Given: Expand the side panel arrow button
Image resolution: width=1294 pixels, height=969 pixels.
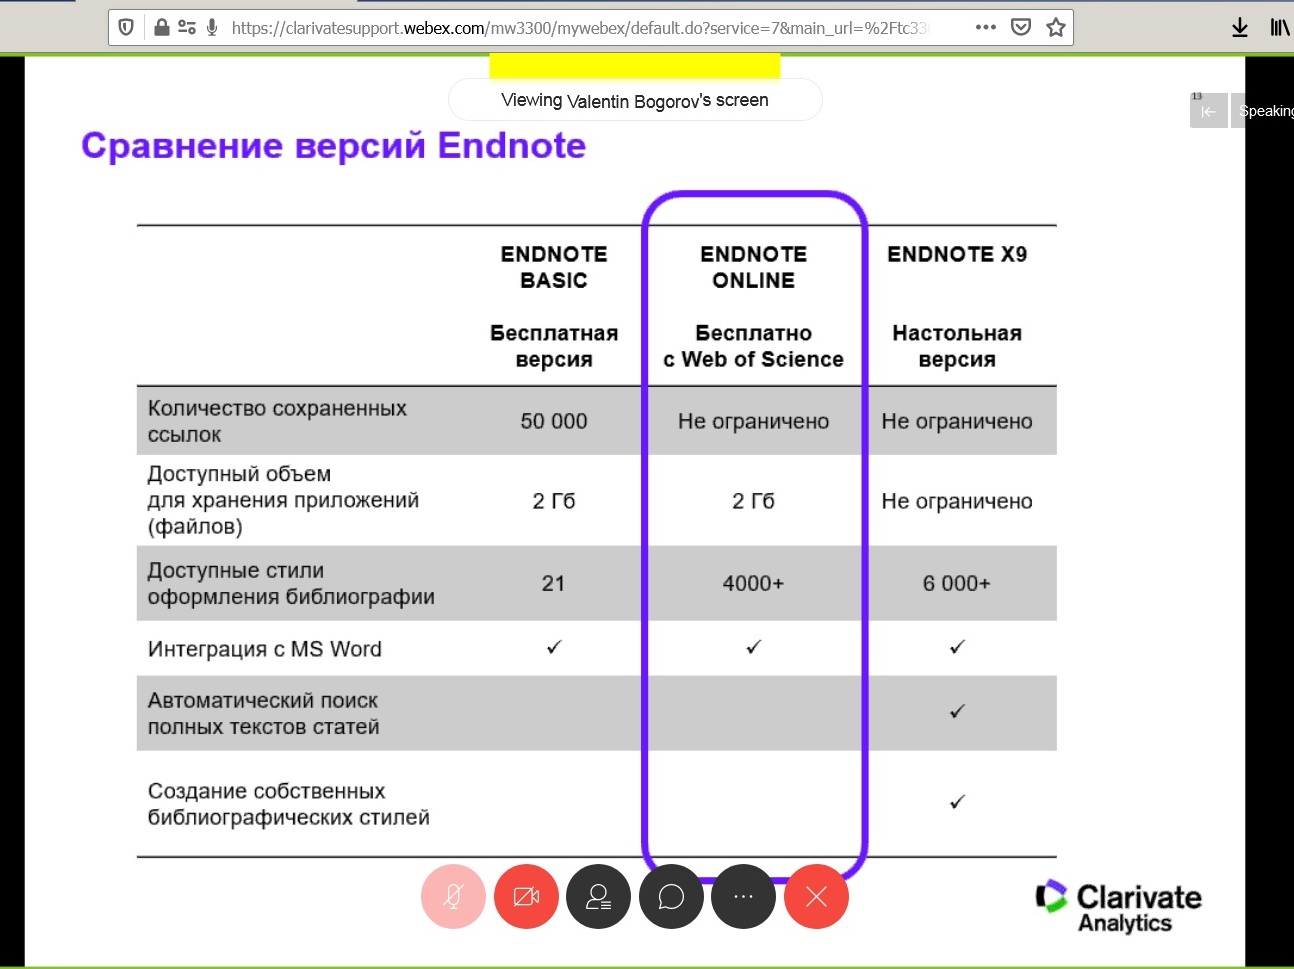Looking at the screenshot, I should (1208, 111).
